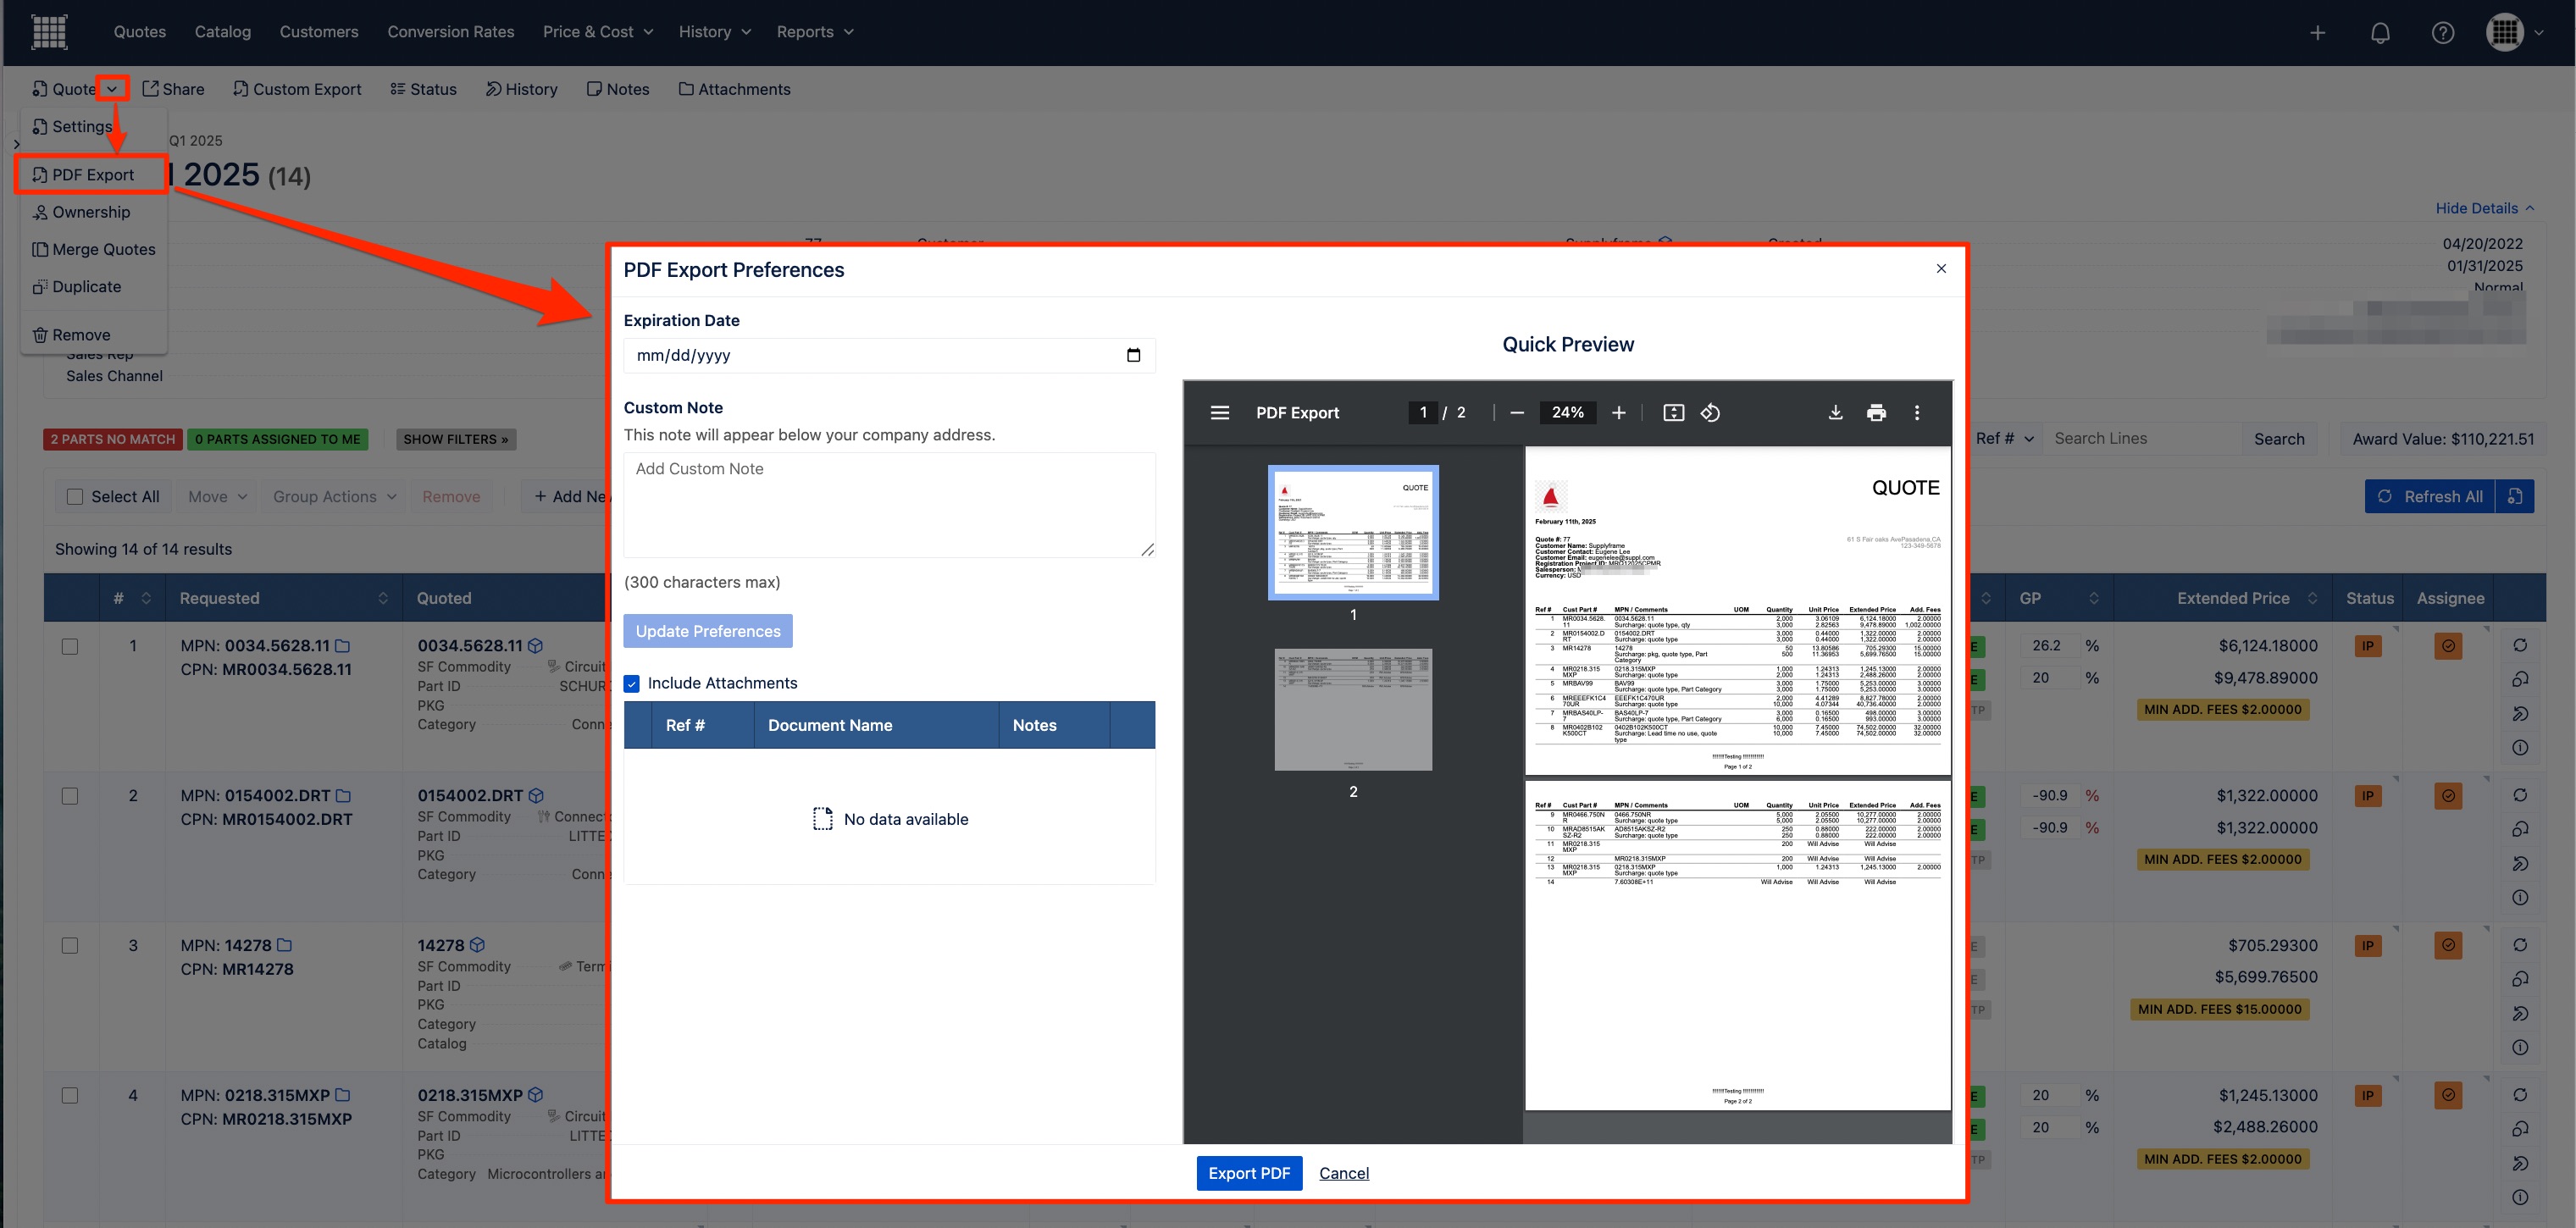This screenshot has width=2576, height=1228.
Task: Click the Add Custom Note text area
Action: coord(889,505)
